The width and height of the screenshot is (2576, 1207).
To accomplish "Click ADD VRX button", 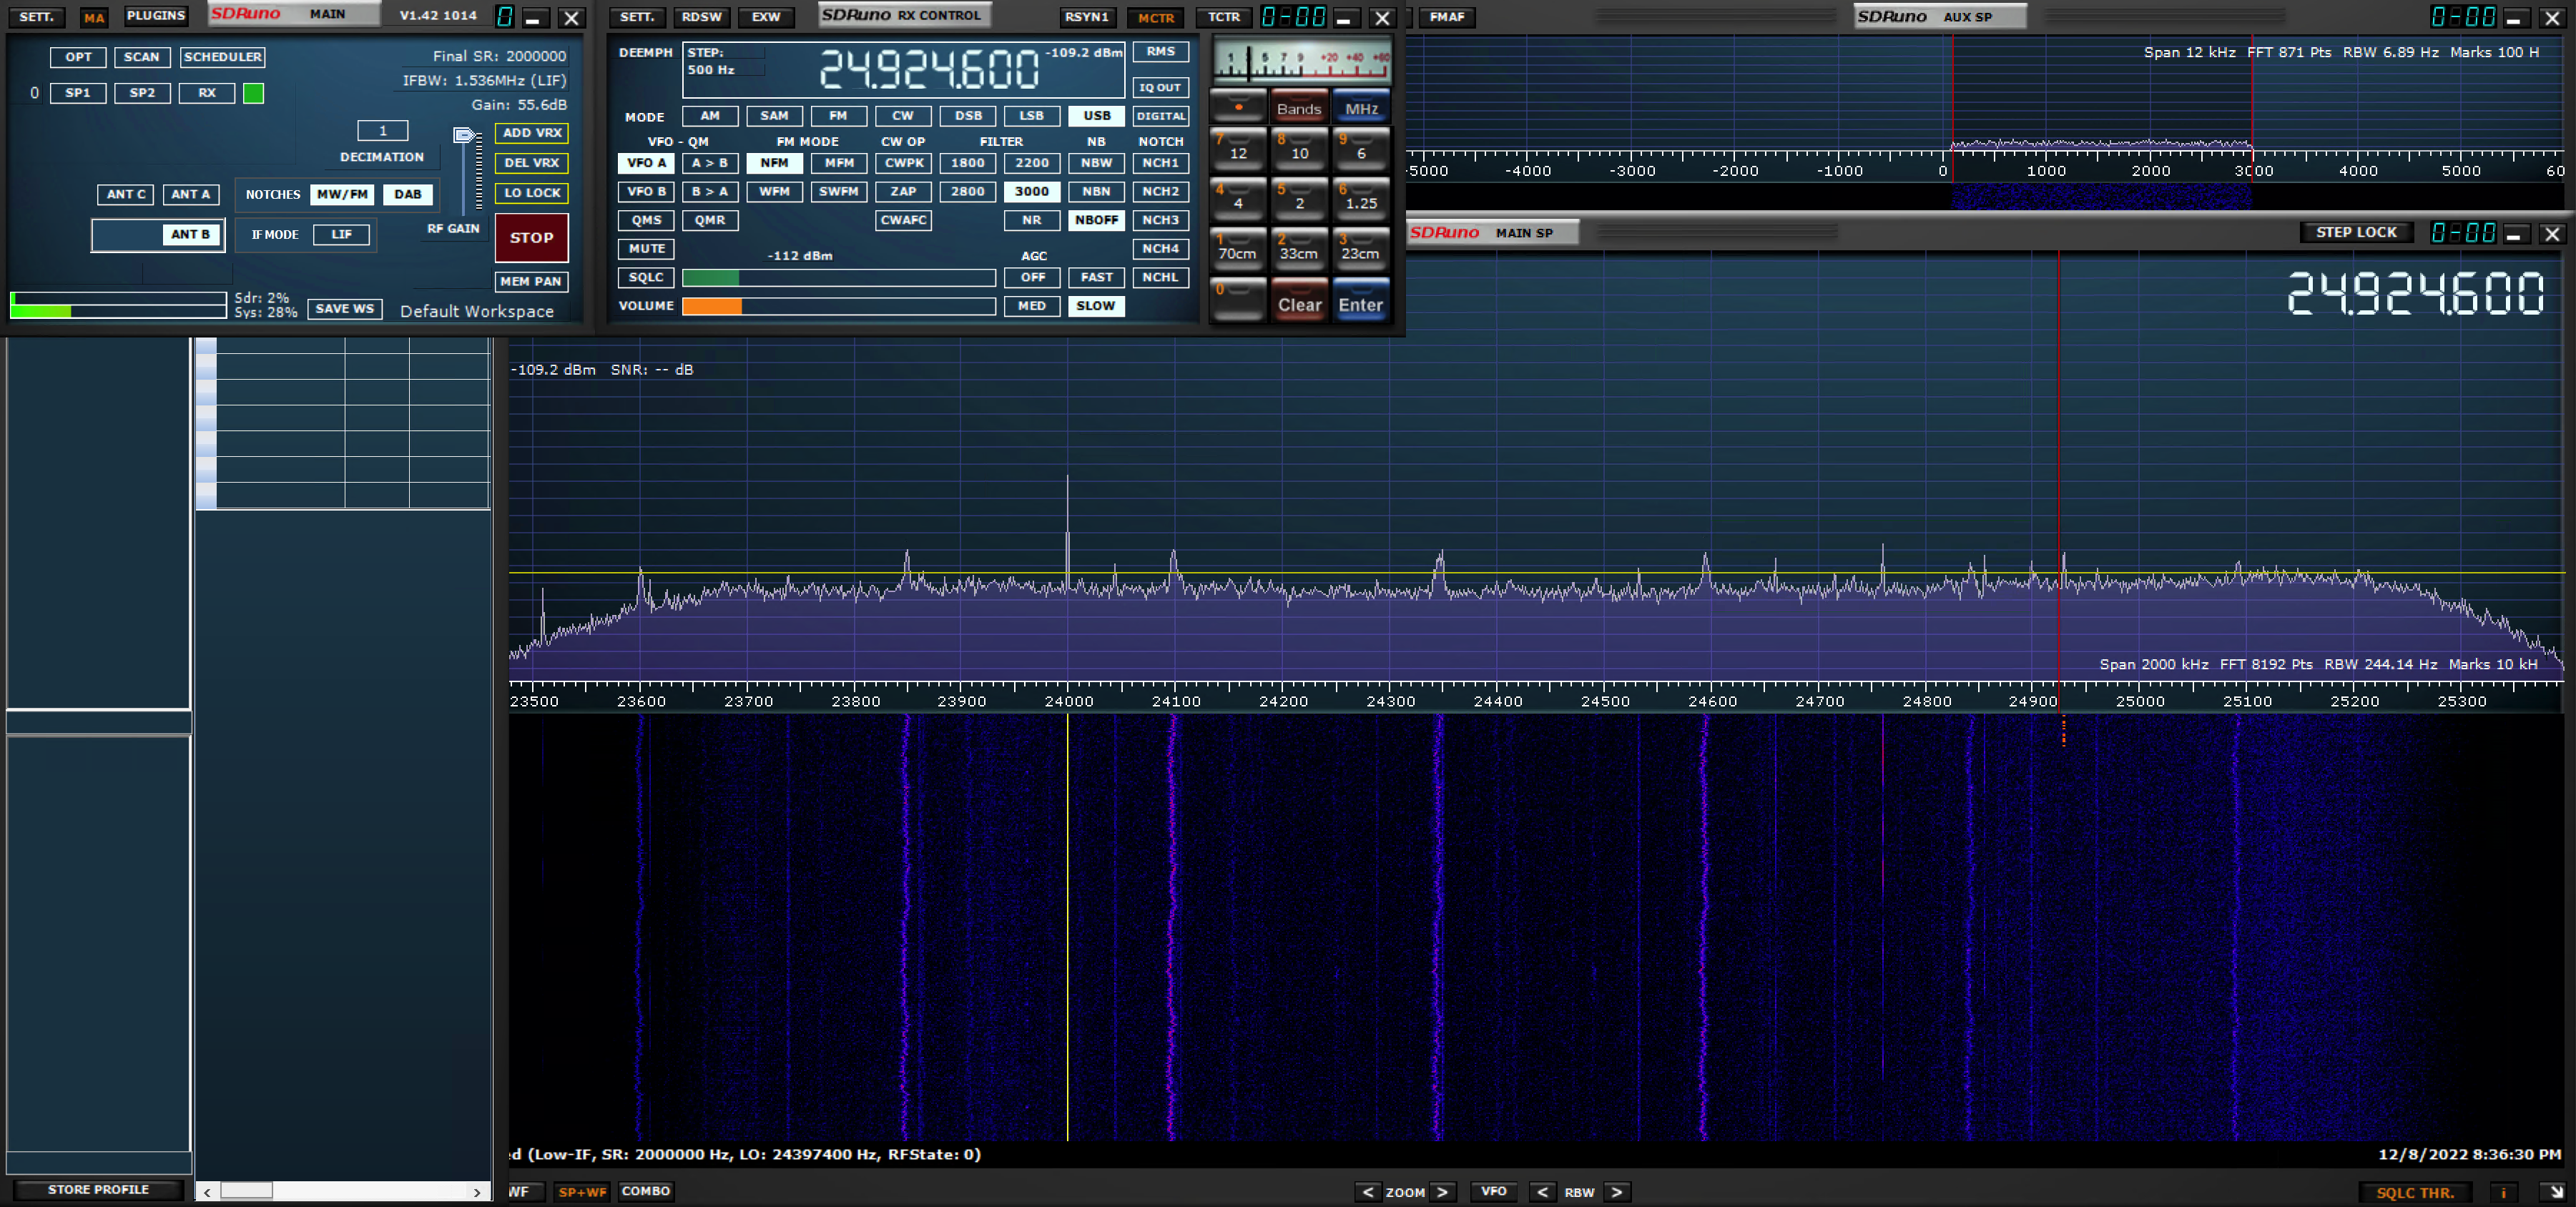I will point(532,133).
